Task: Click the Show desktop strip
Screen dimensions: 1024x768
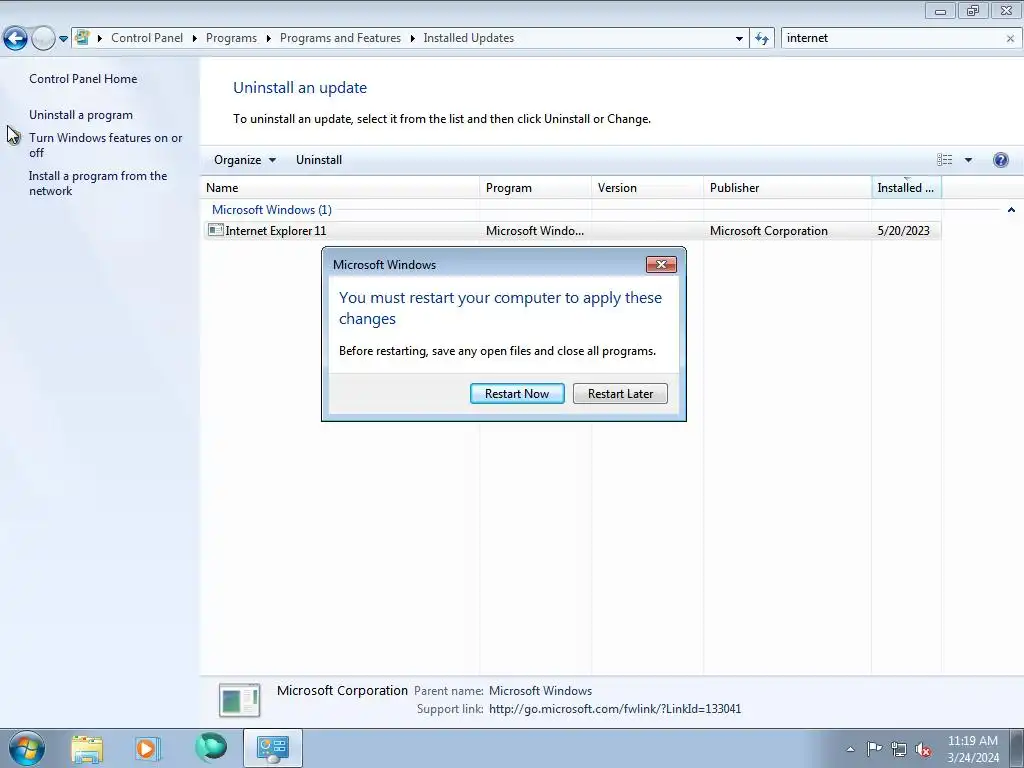Action: [x=1017, y=748]
